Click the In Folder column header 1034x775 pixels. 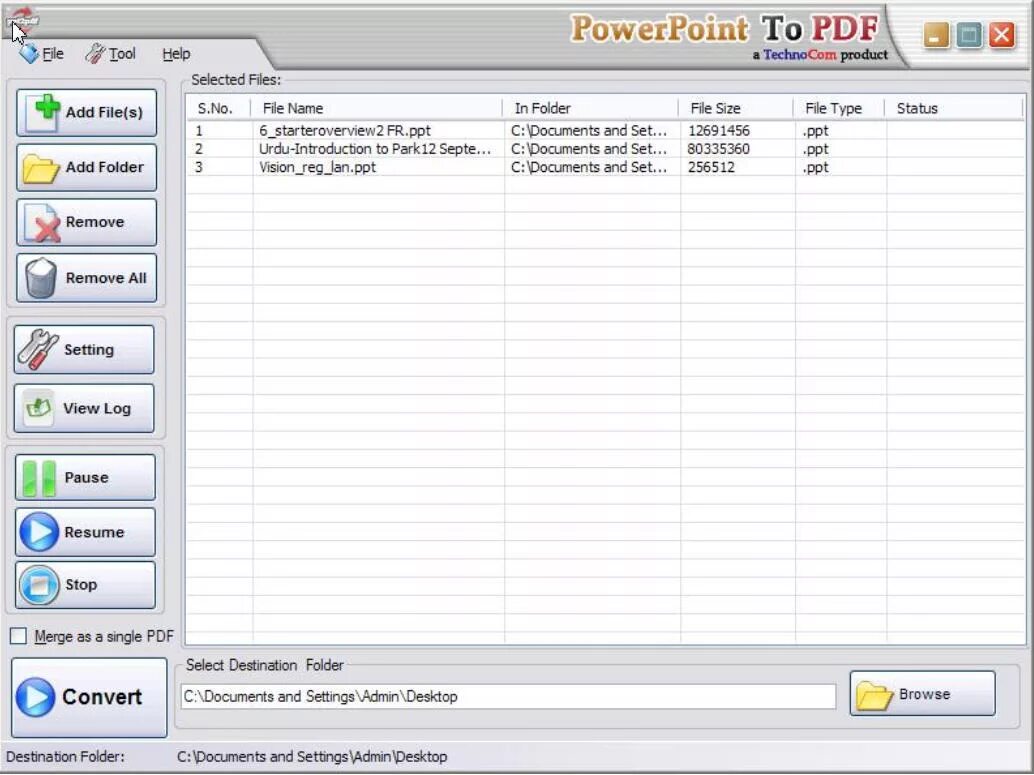tap(590, 108)
